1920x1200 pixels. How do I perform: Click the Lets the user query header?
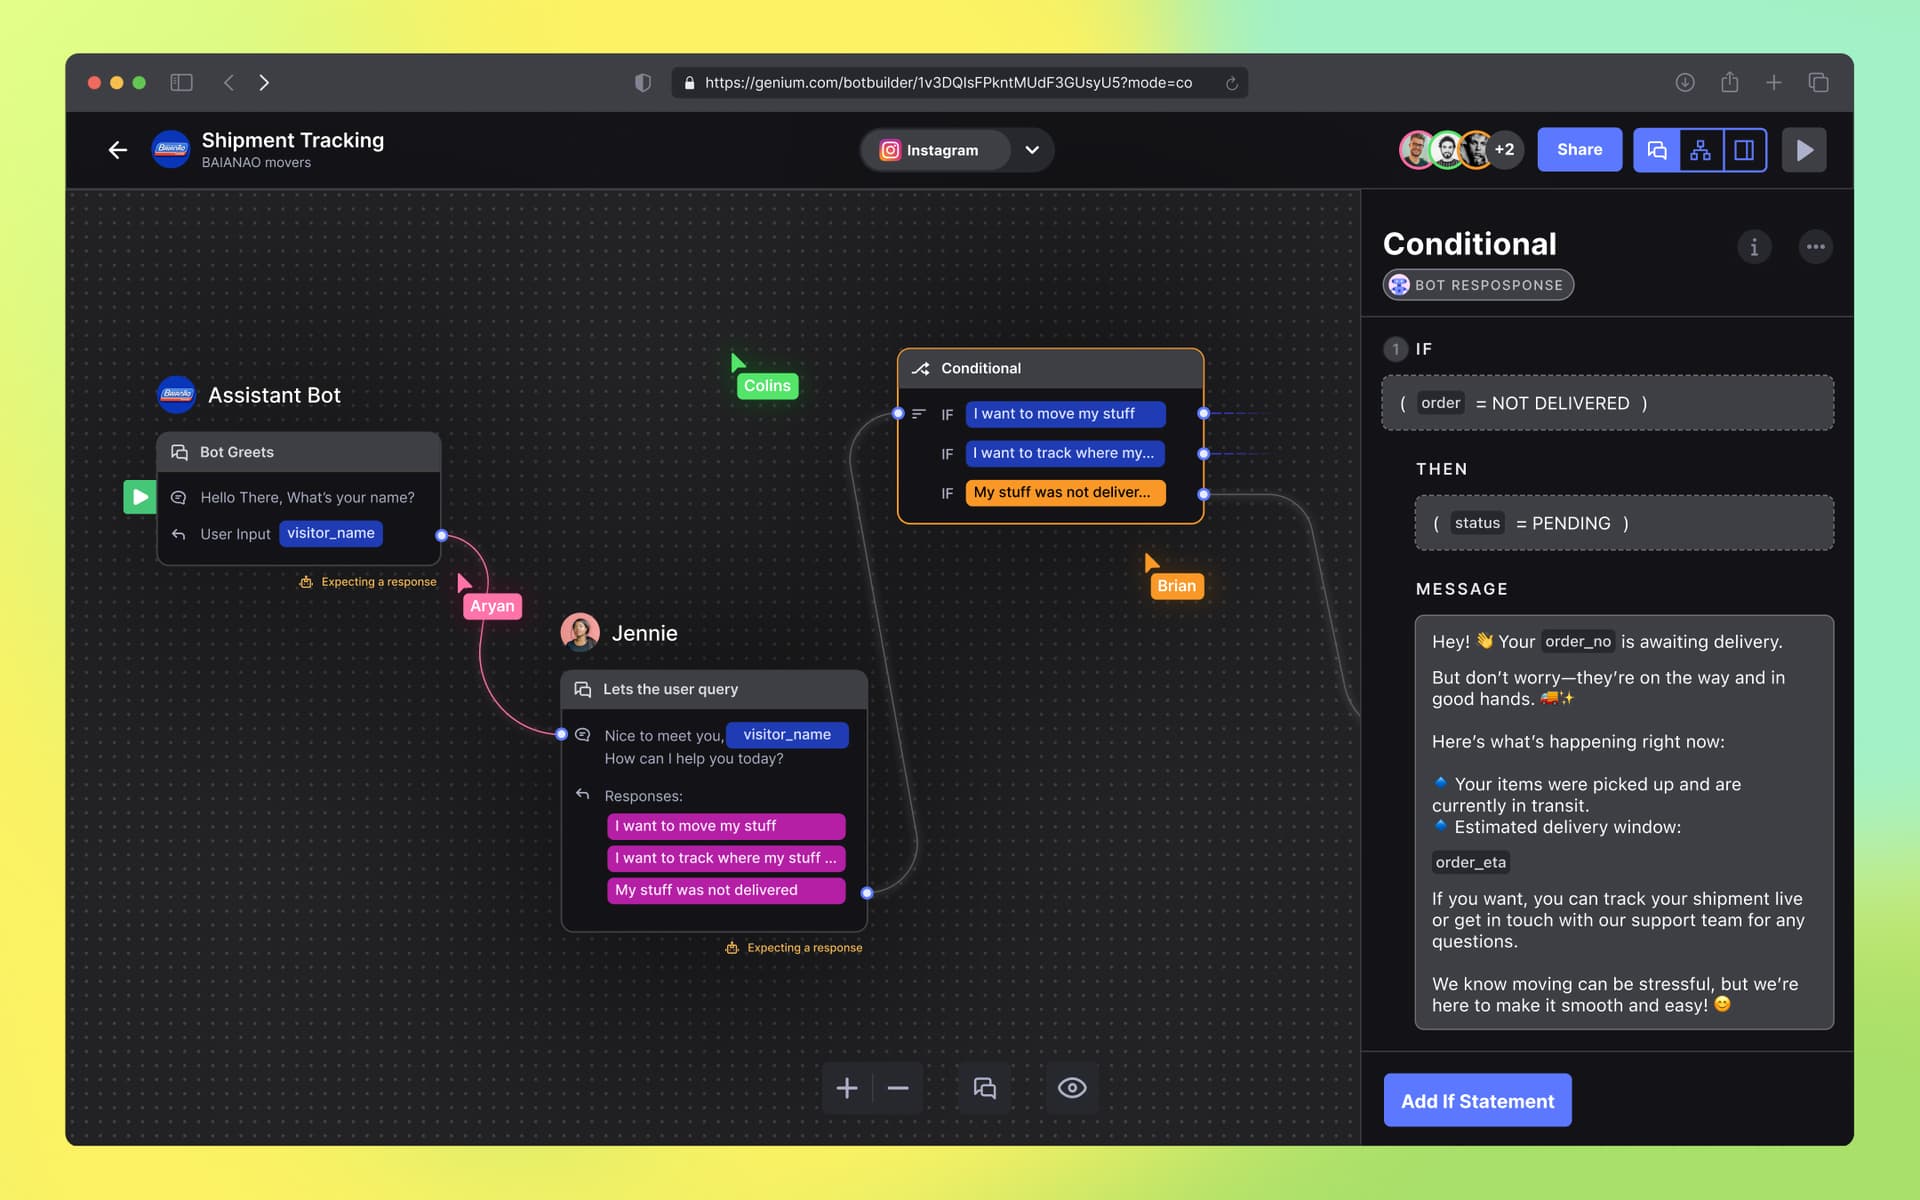714,689
